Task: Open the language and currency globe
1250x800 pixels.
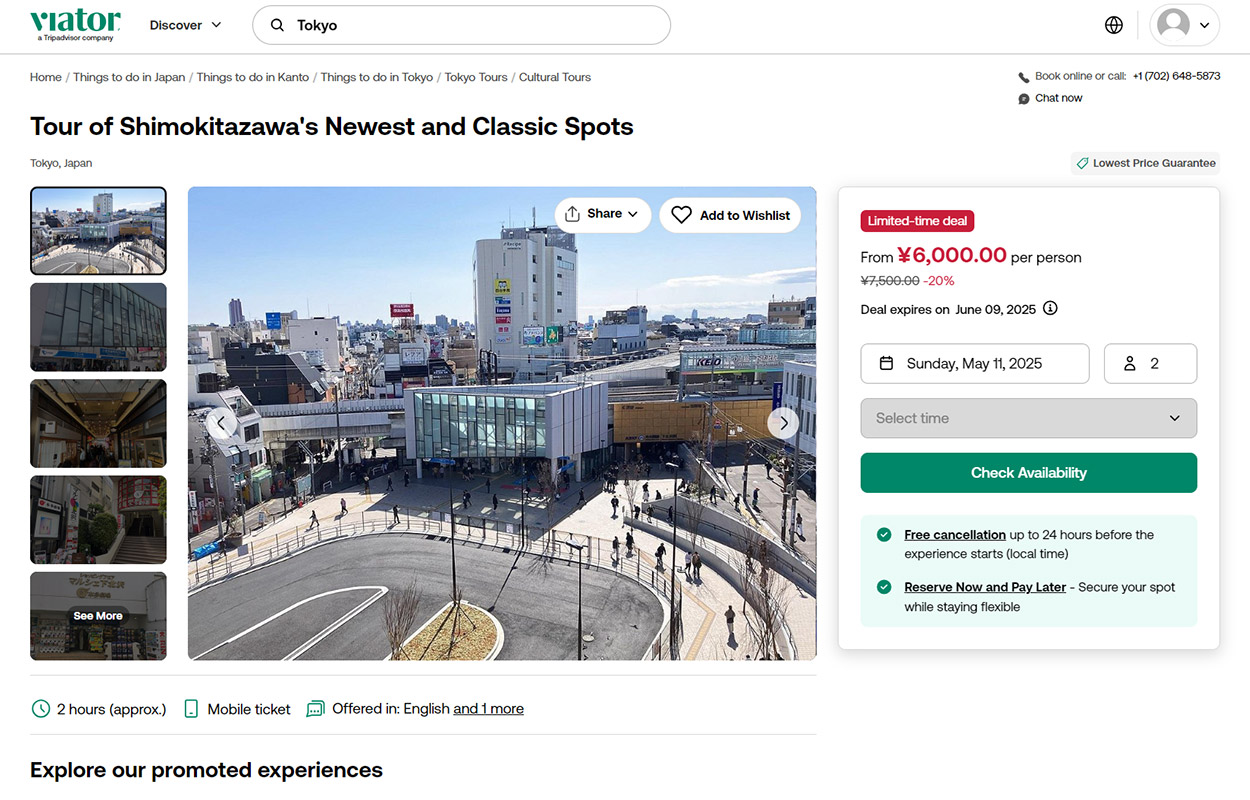Action: [1114, 25]
